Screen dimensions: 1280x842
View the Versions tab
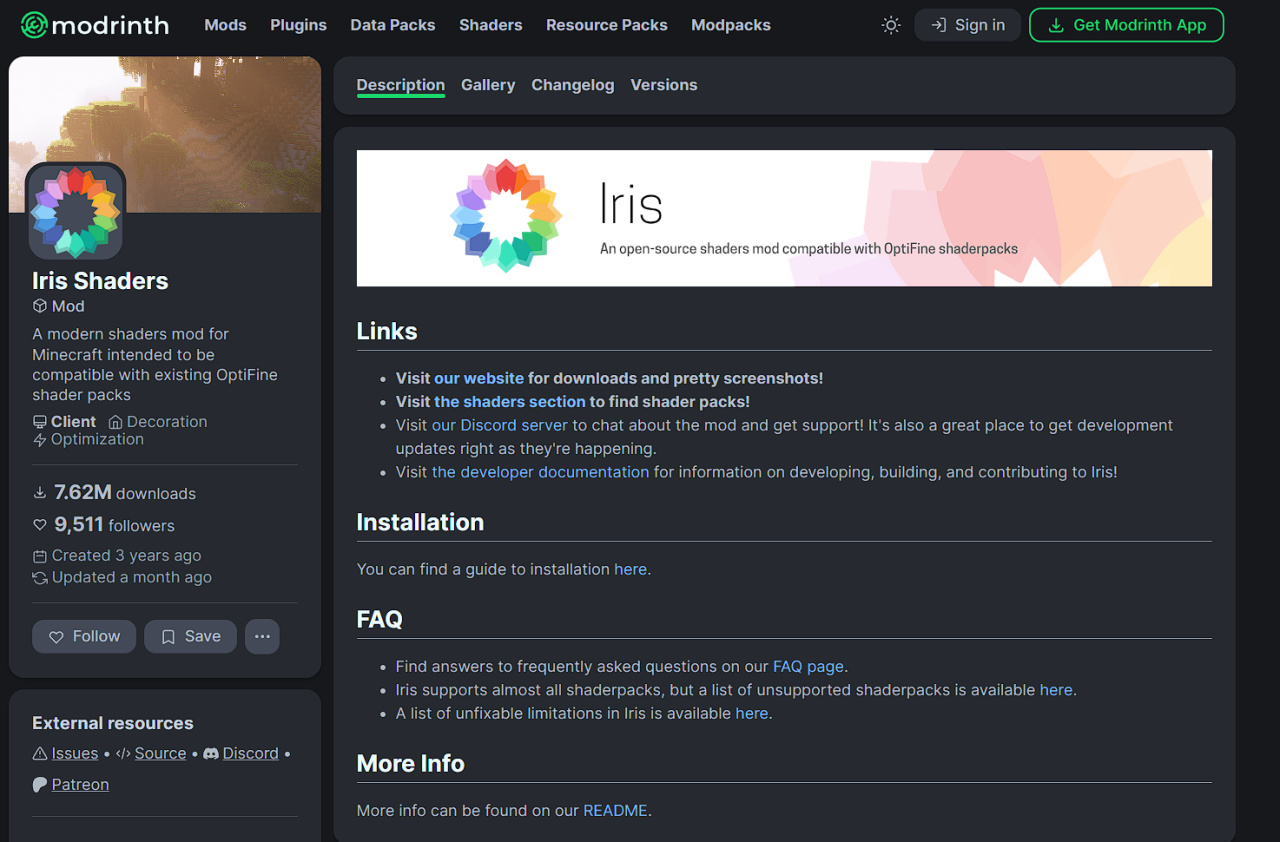tap(664, 85)
